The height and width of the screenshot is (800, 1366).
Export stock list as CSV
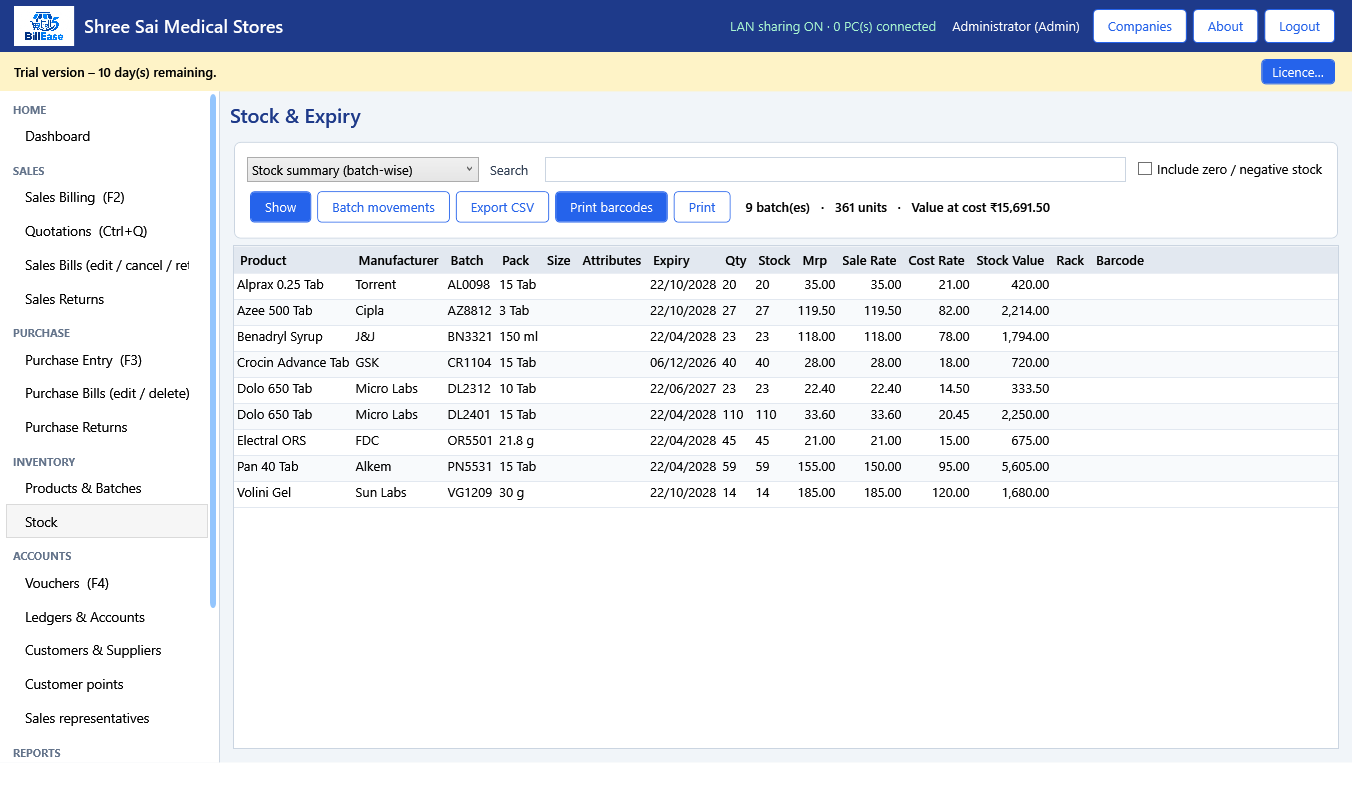(x=503, y=207)
